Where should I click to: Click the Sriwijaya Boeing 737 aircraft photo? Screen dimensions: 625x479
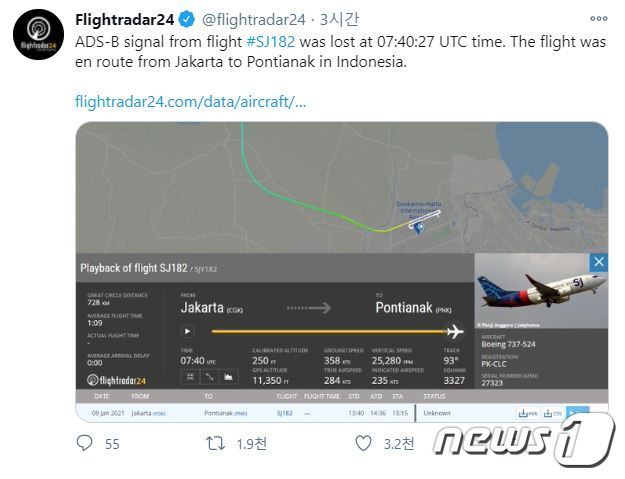click(x=541, y=290)
